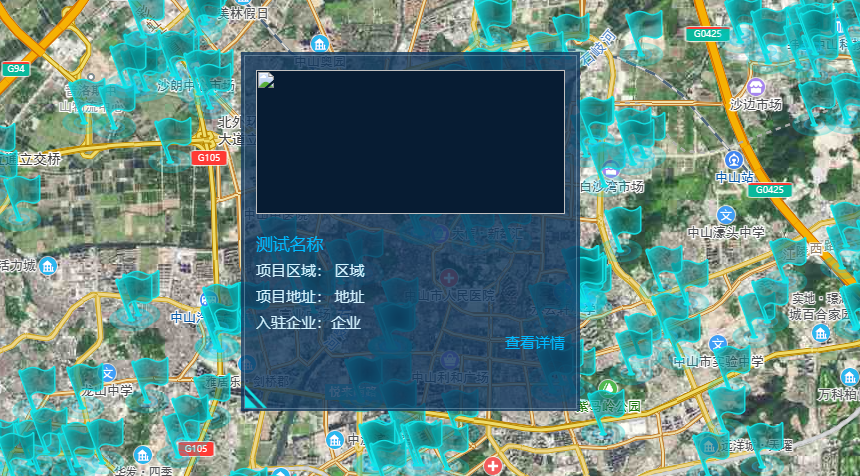Click the G0425 shield below 中山站
The image size is (860, 476).
(770, 190)
